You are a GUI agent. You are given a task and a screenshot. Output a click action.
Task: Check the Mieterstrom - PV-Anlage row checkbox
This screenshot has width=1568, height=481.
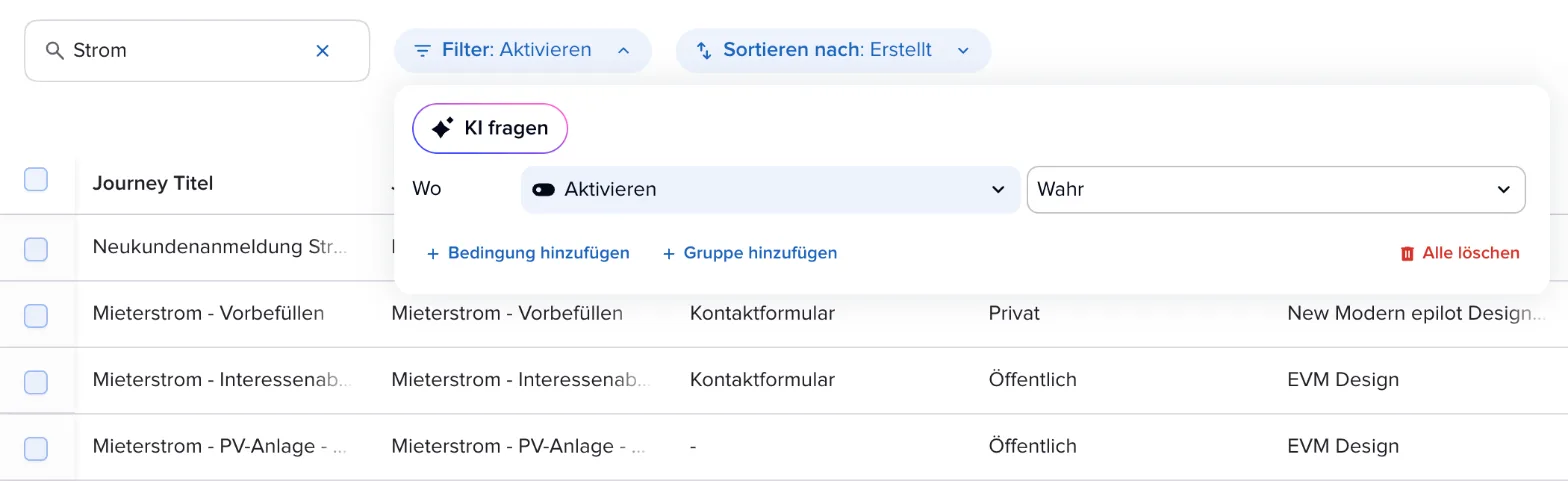pyautogui.click(x=36, y=449)
